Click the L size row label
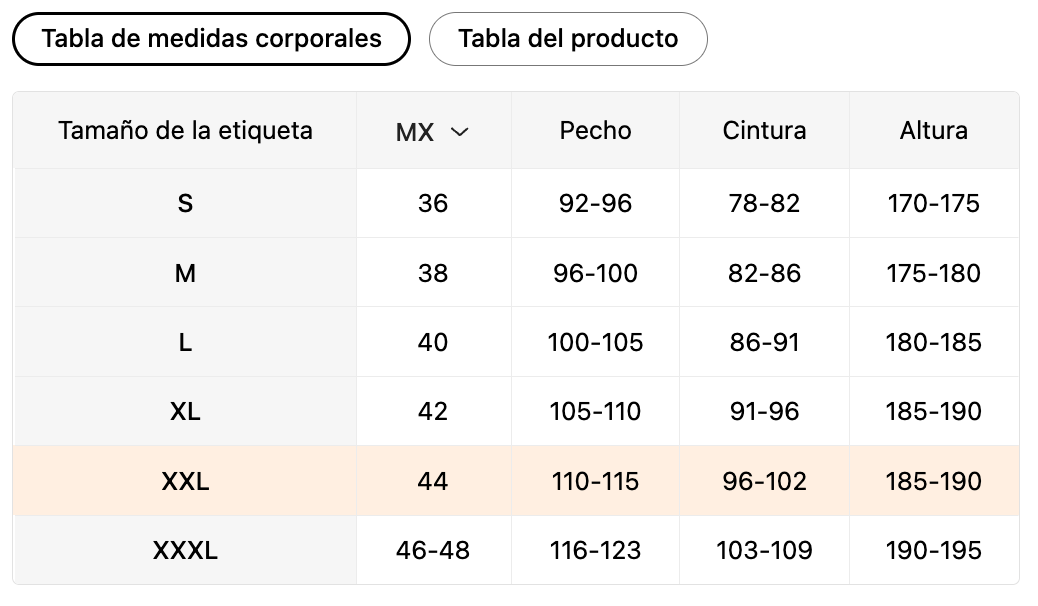This screenshot has width=1038, height=606. (x=185, y=342)
